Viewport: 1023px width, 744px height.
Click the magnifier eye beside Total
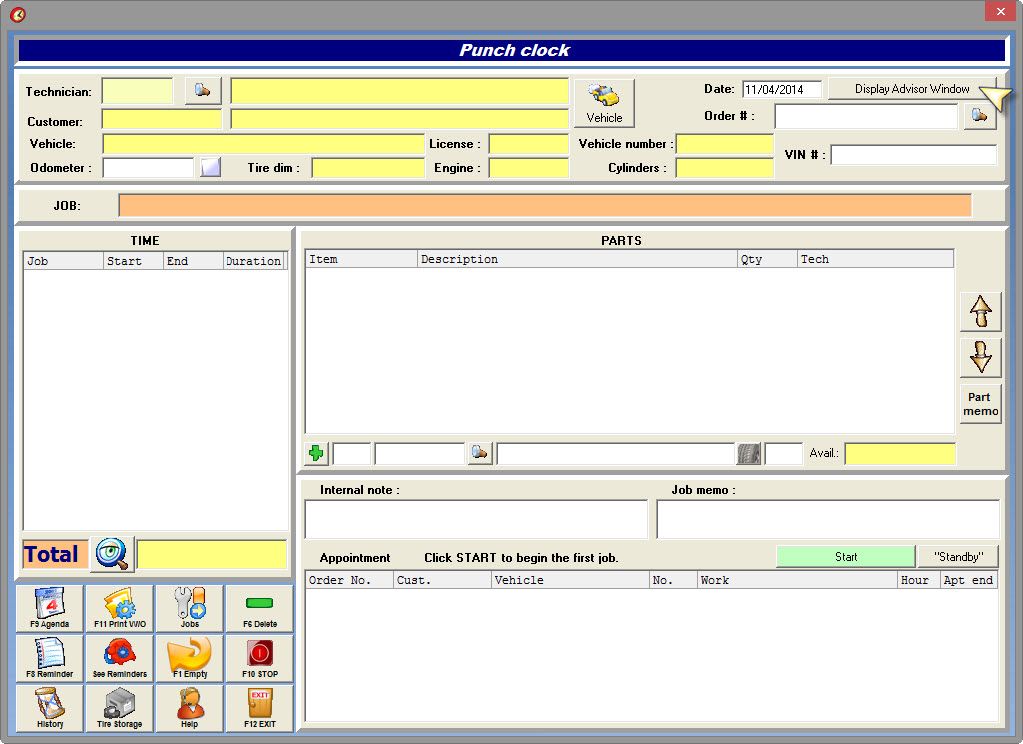pos(112,554)
